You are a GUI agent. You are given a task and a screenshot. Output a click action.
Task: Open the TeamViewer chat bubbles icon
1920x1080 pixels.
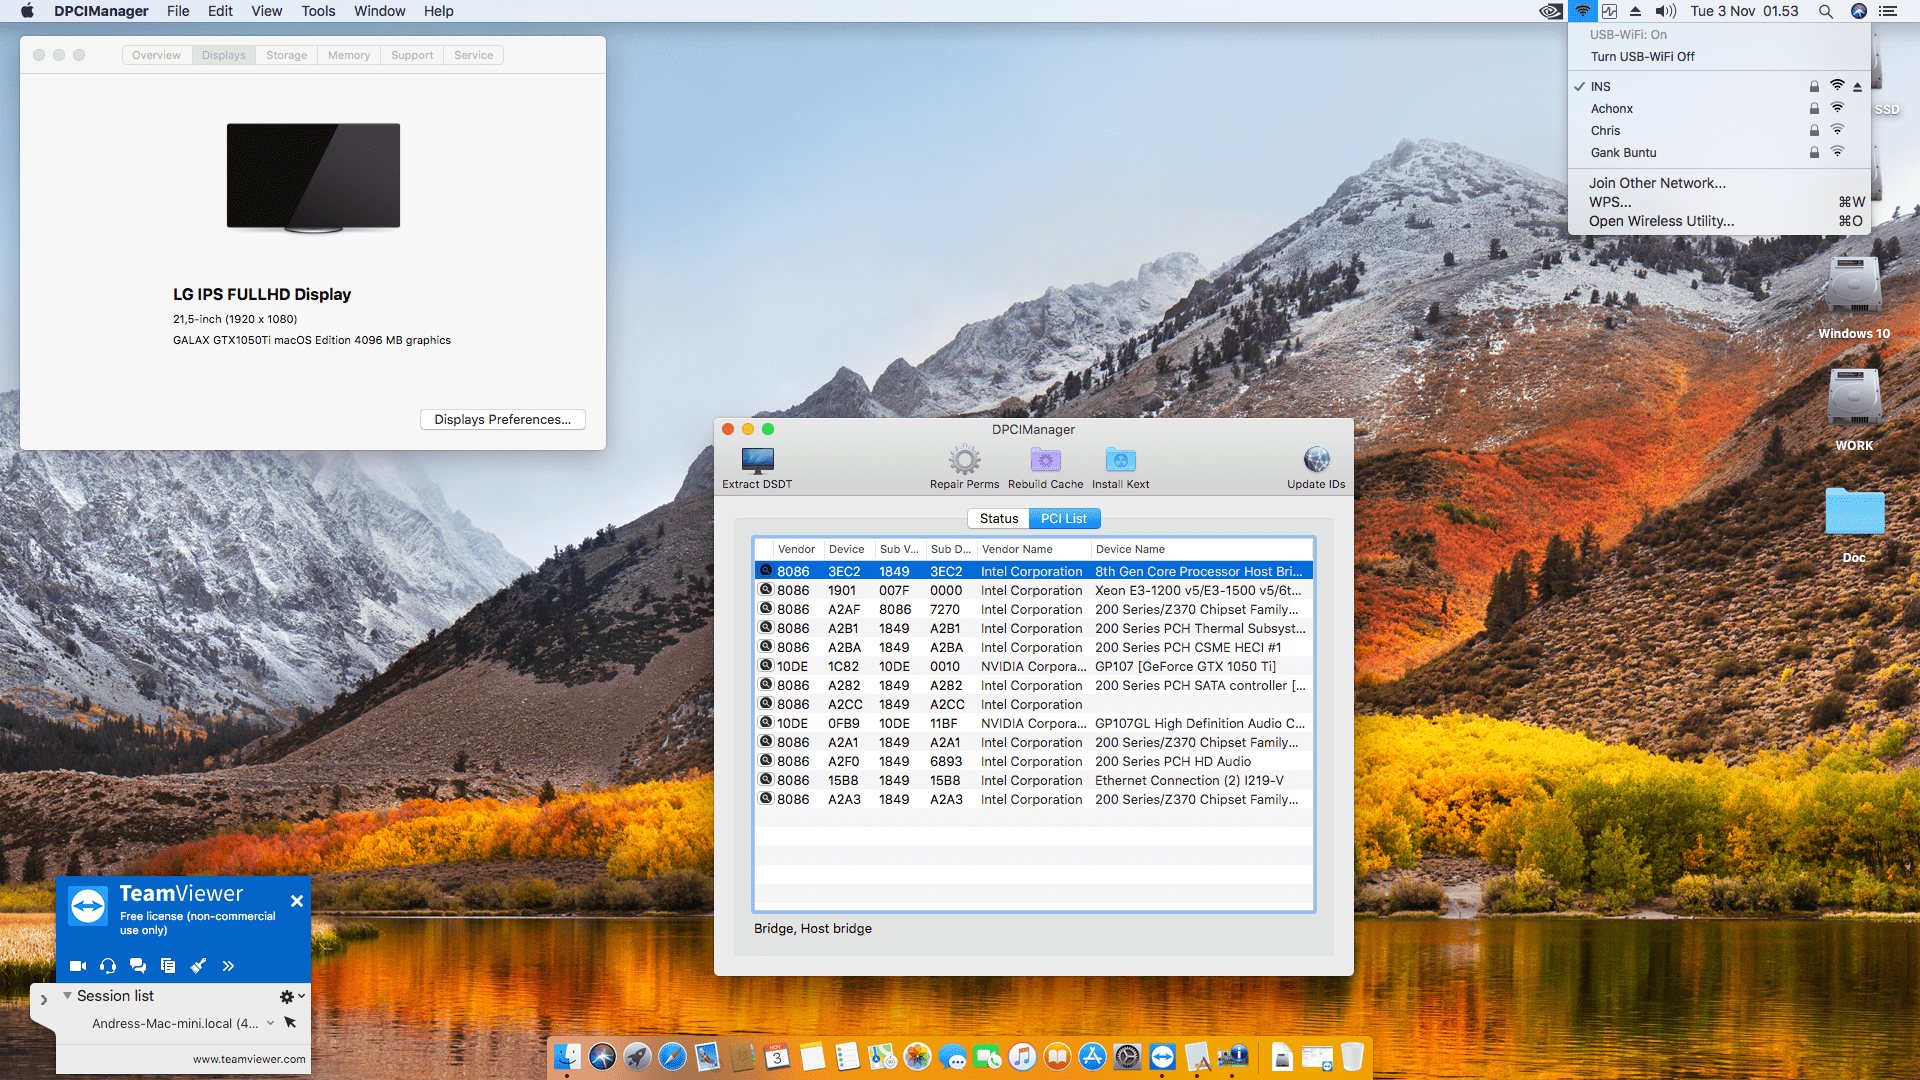[x=138, y=966]
